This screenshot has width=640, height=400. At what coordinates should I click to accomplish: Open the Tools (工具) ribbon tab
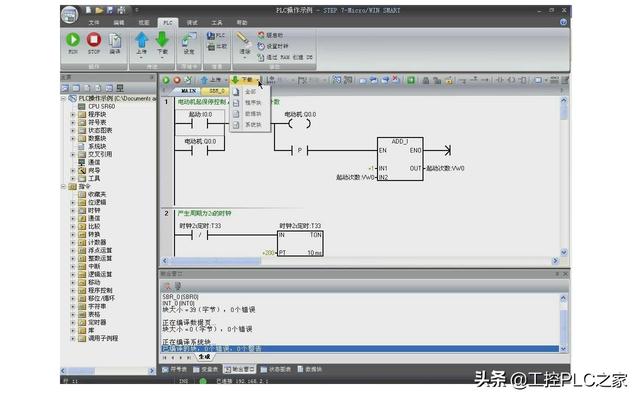[x=217, y=23]
